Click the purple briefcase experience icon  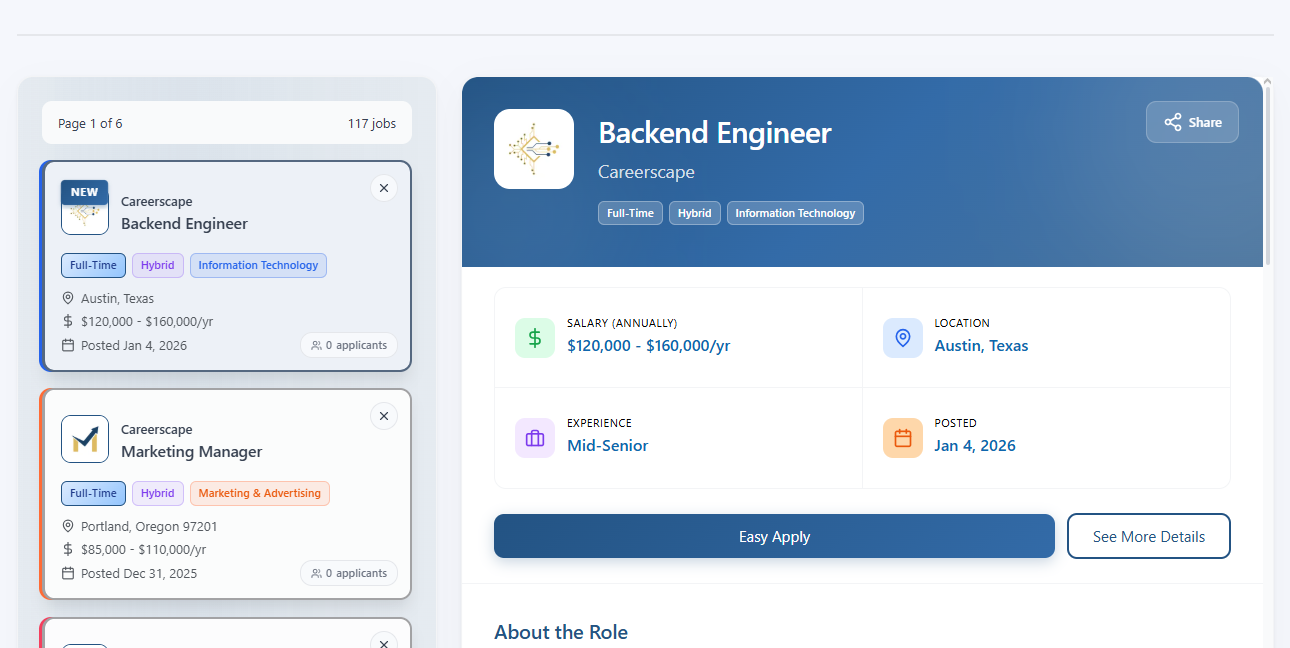pyautogui.click(x=534, y=438)
